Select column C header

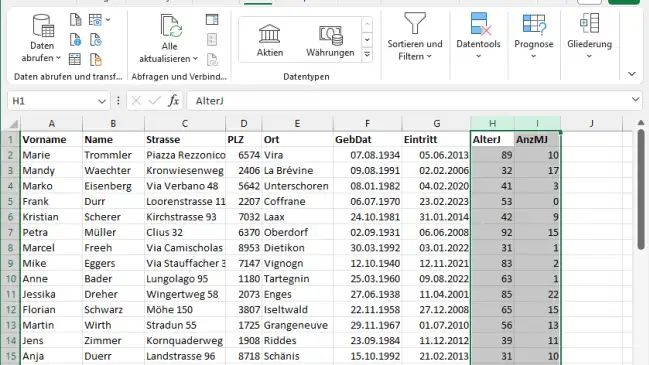(185, 123)
